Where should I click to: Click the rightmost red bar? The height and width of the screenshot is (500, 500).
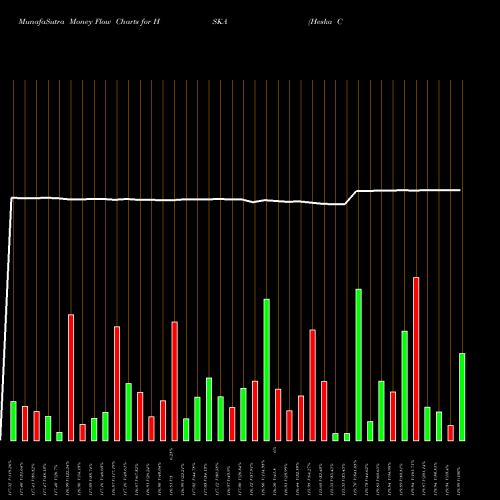(451, 433)
